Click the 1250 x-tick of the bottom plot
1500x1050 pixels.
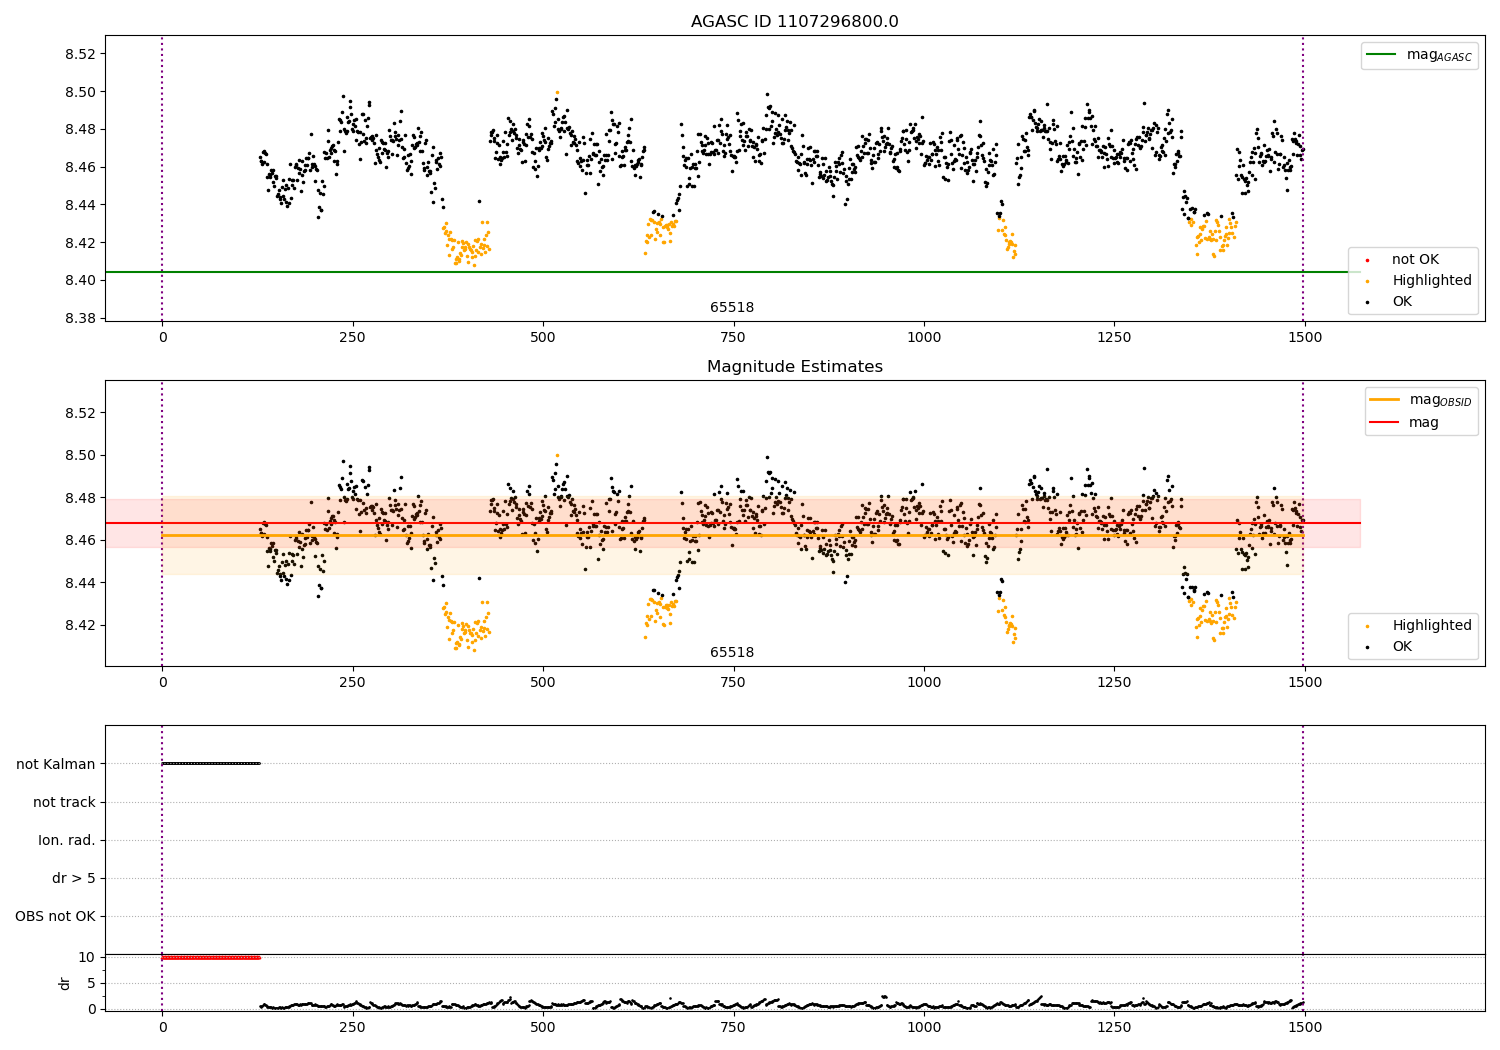point(1114,1027)
